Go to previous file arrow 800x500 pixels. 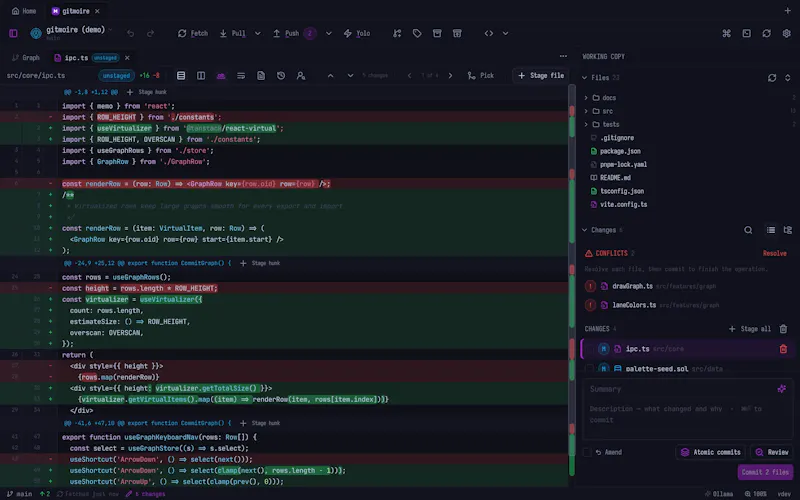[x=409, y=76]
